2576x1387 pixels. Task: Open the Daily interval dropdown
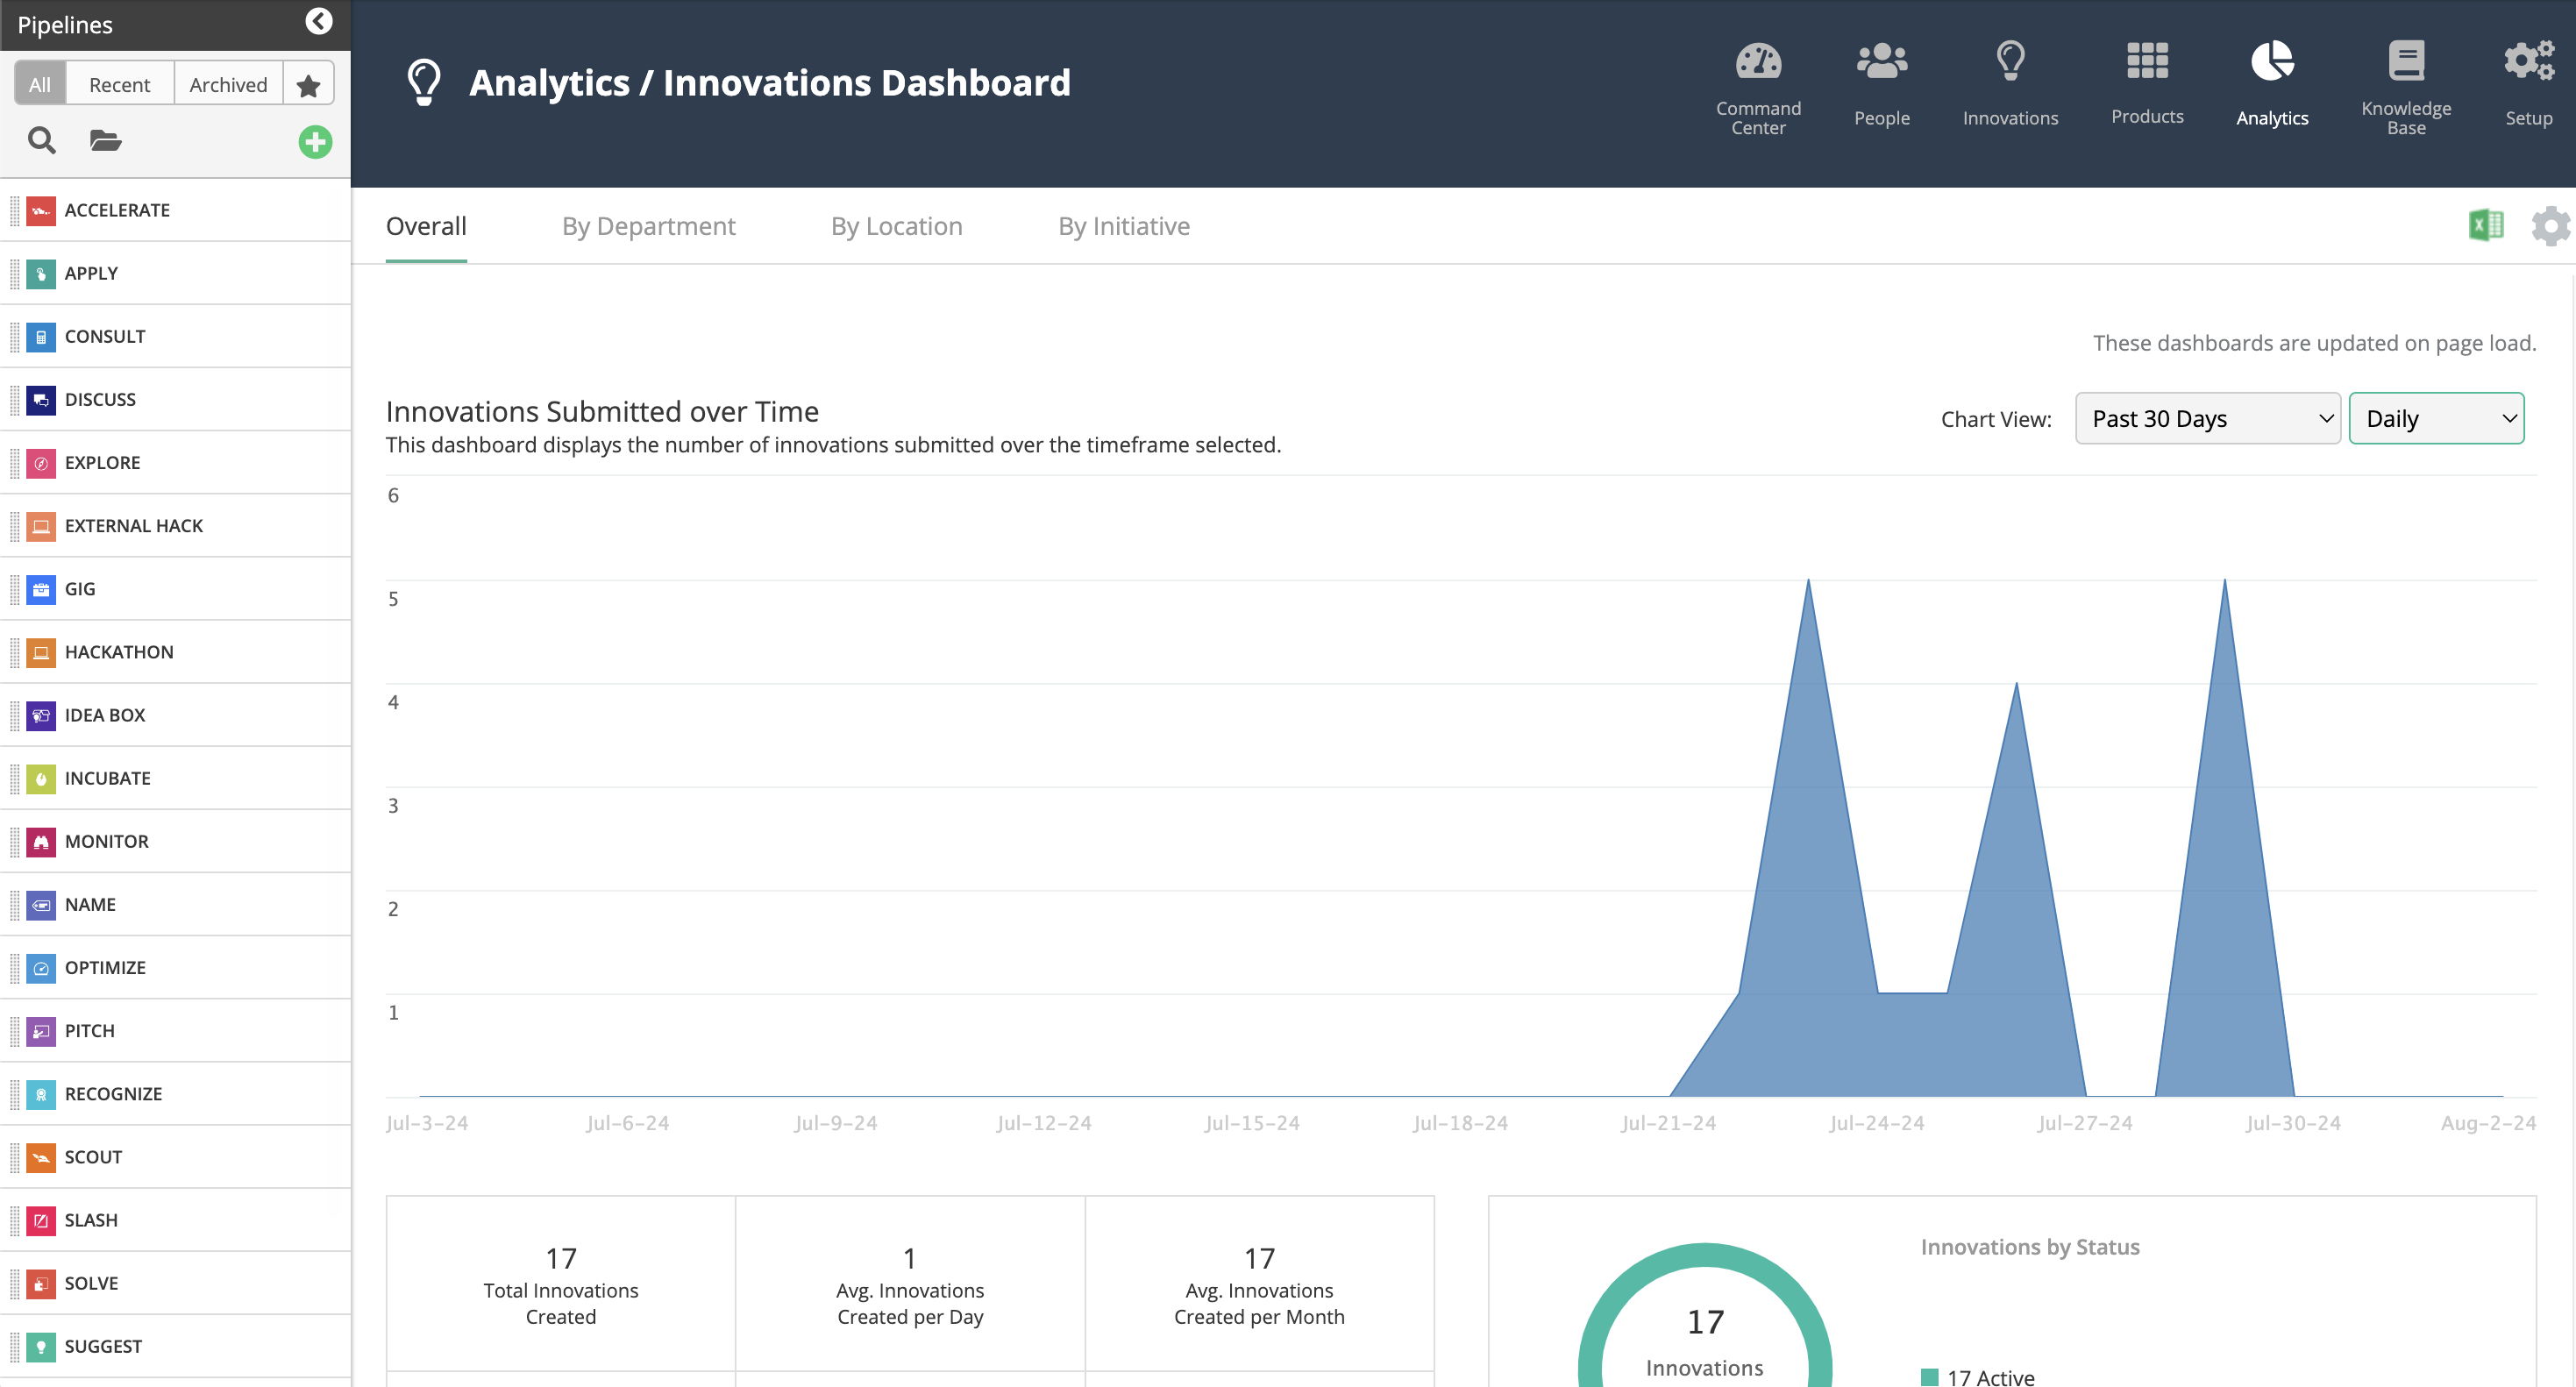tap(2436, 418)
